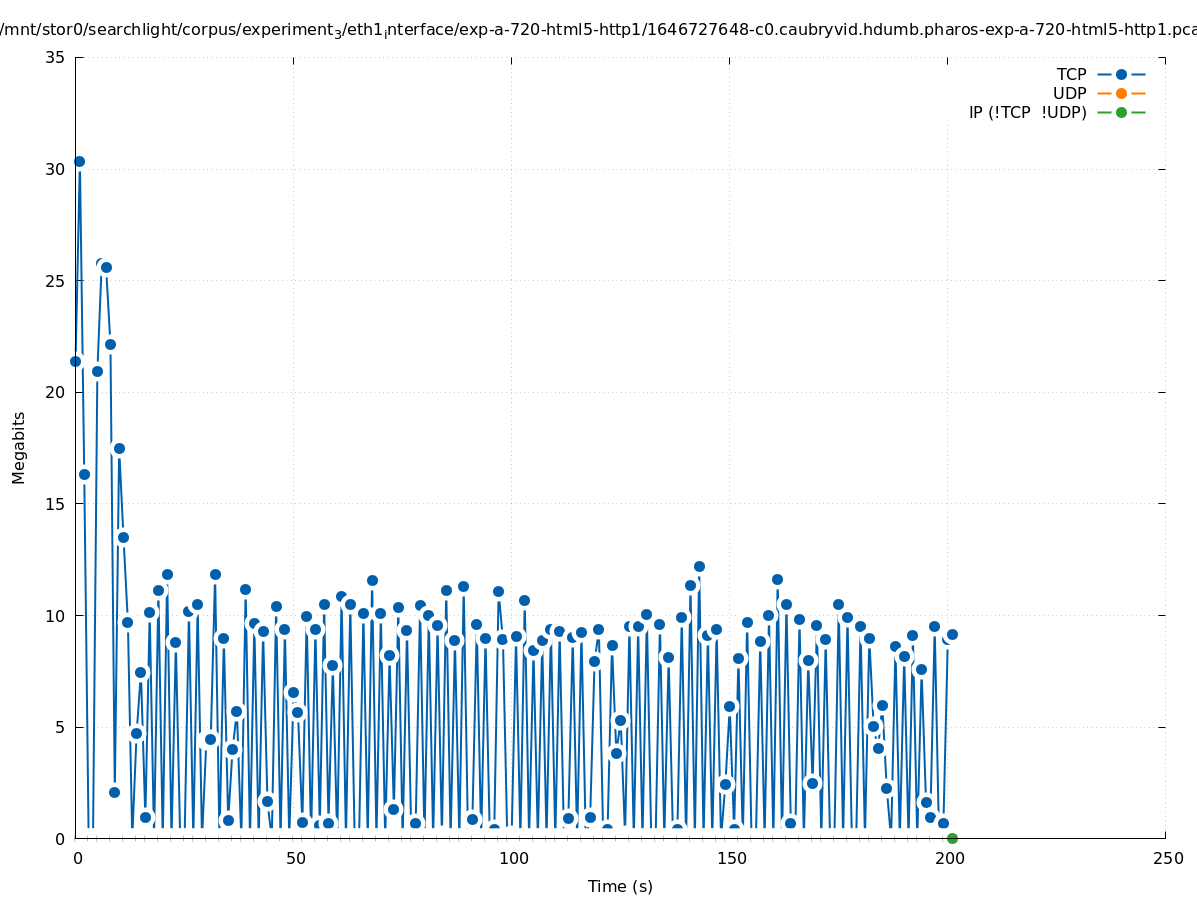The width and height of the screenshot is (1197, 900).
Task: Click the highest TCP data point above 30 megabits
Action: pos(79,161)
